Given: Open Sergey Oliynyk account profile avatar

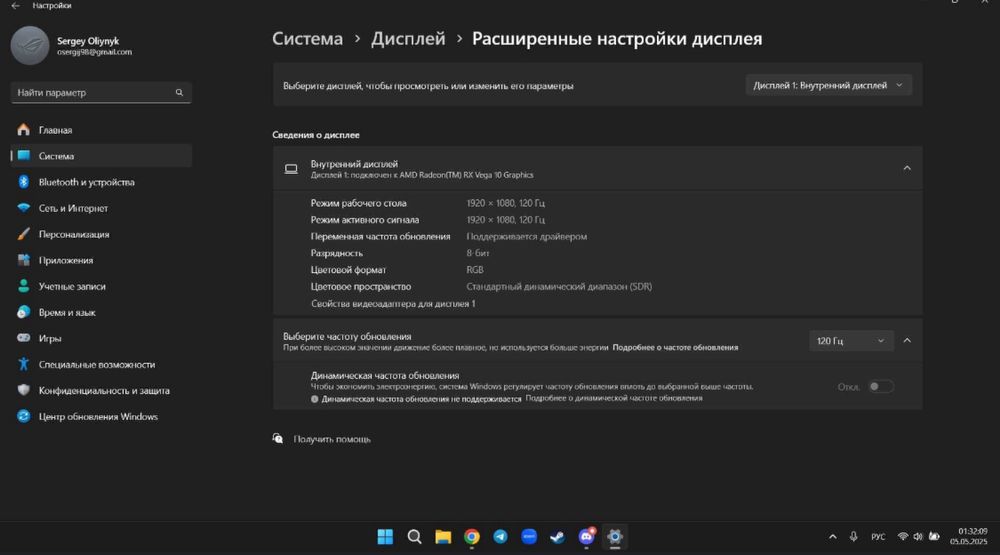Looking at the screenshot, I should pos(30,45).
